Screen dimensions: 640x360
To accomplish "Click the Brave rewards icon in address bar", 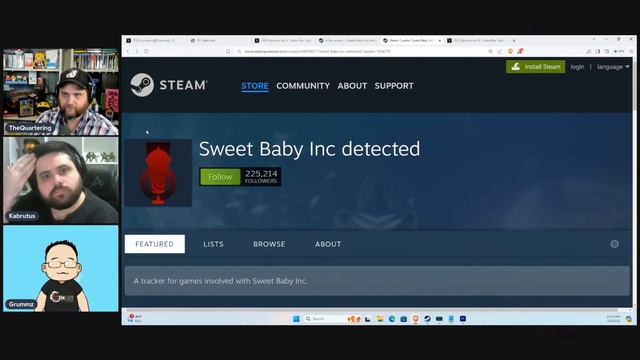I will tap(520, 51).
